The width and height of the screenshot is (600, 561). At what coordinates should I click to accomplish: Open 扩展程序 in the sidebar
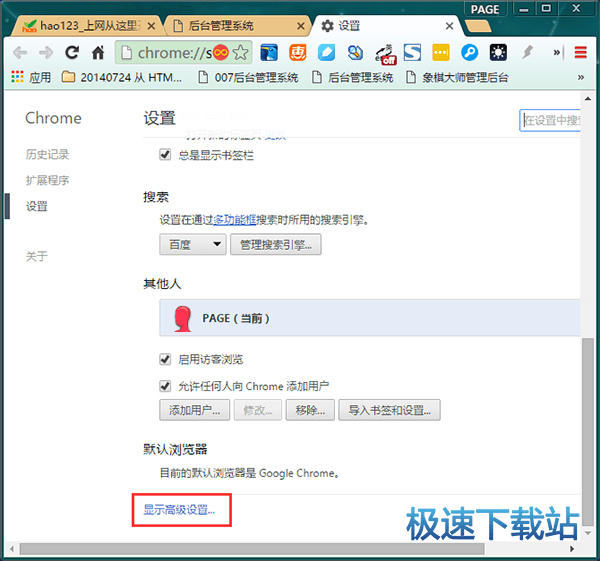click(x=47, y=180)
